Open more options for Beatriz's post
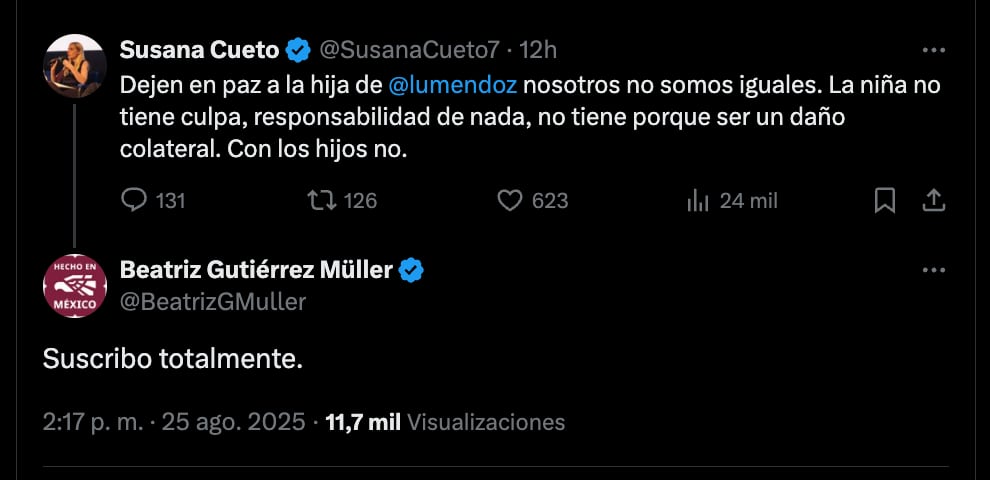This screenshot has width=990, height=480. click(x=933, y=270)
